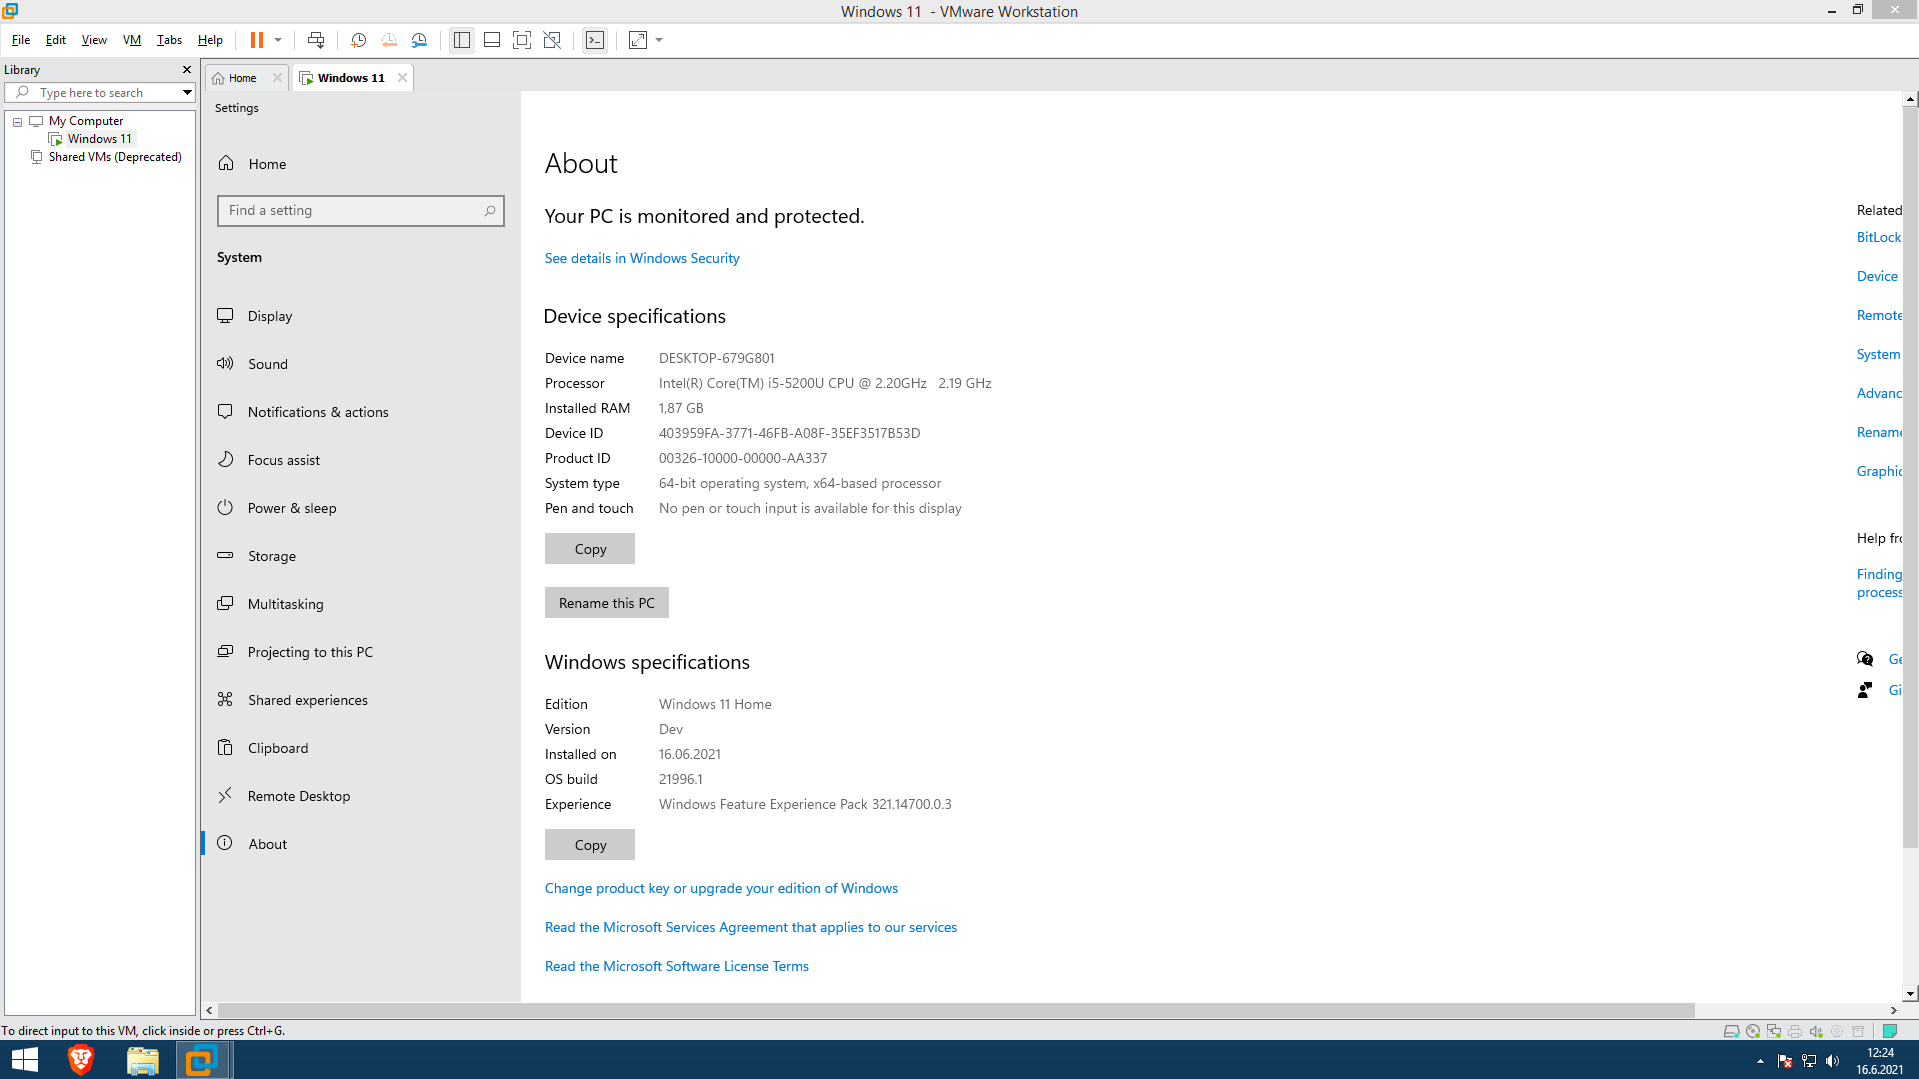Copy the Windows specifications
This screenshot has width=1919, height=1079.
(590, 845)
